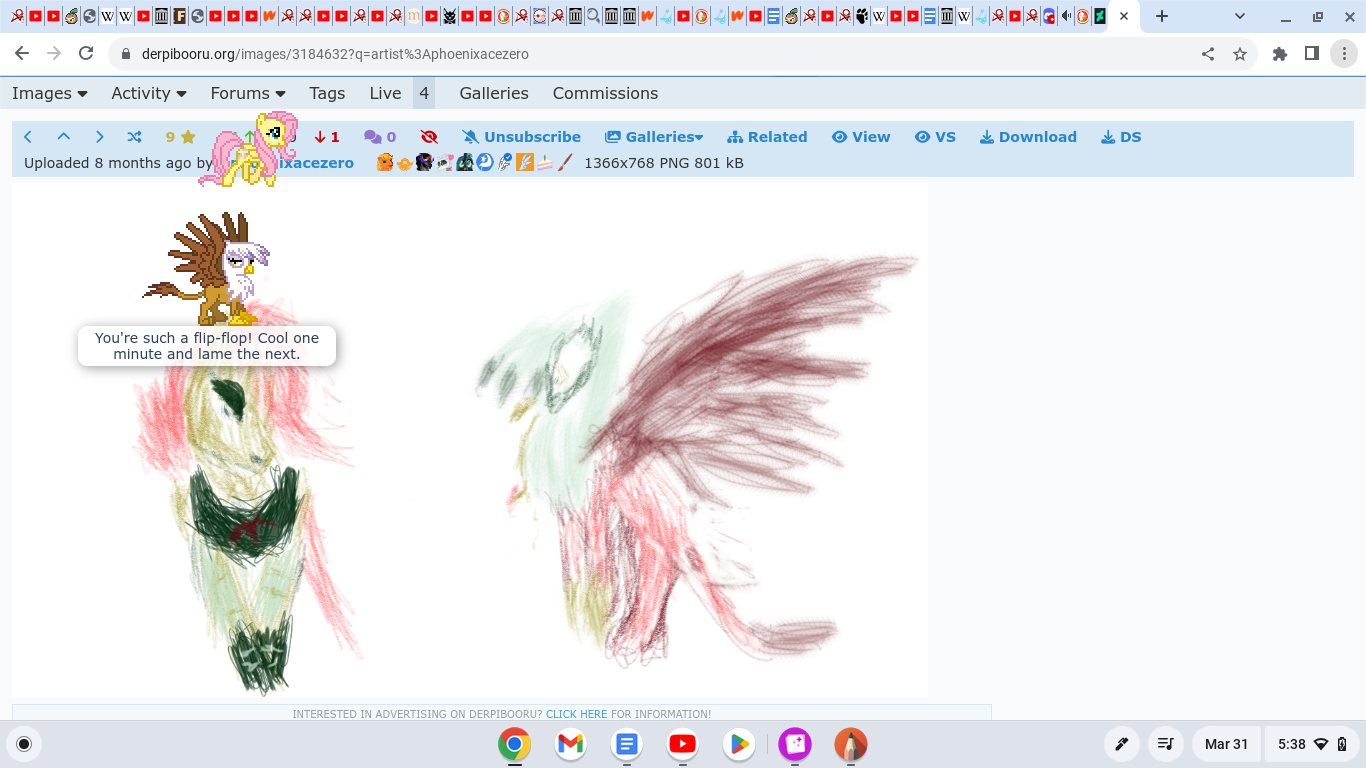
Task: Open quick settings from the clock tray
Action: tap(1313, 744)
